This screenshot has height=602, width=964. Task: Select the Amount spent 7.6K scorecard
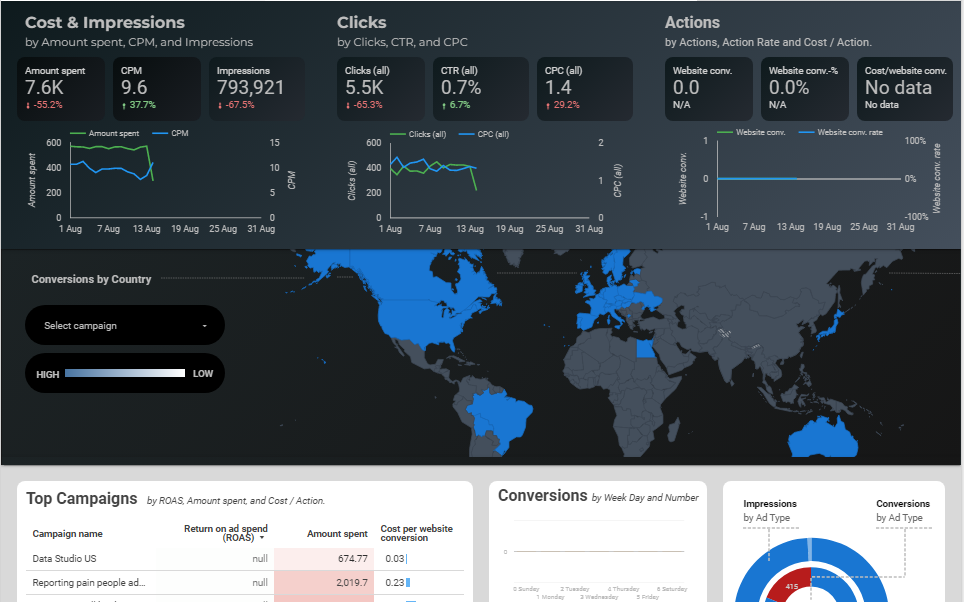[x=61, y=89]
